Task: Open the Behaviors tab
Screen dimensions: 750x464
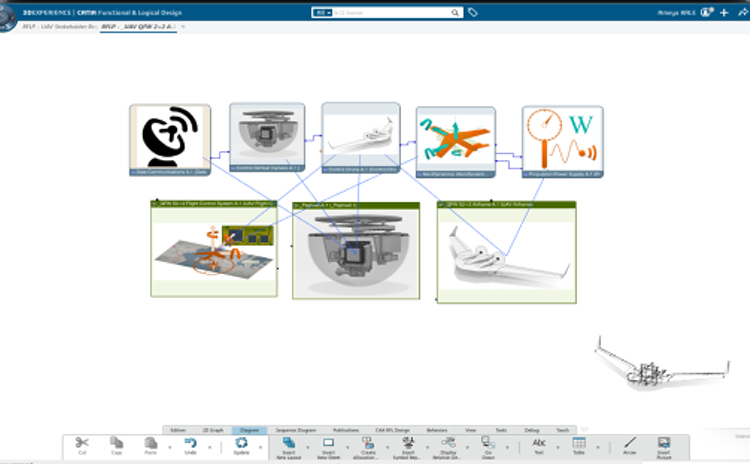Action: pyautogui.click(x=437, y=429)
